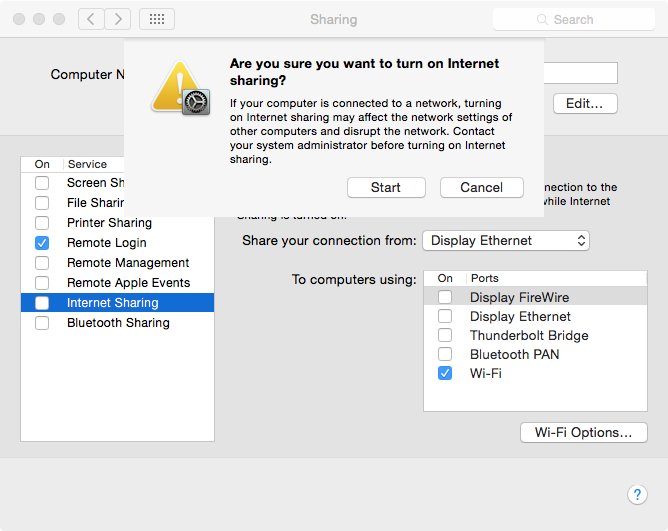Select the Wi-Fi port label
668x531 pixels.
tap(486, 374)
